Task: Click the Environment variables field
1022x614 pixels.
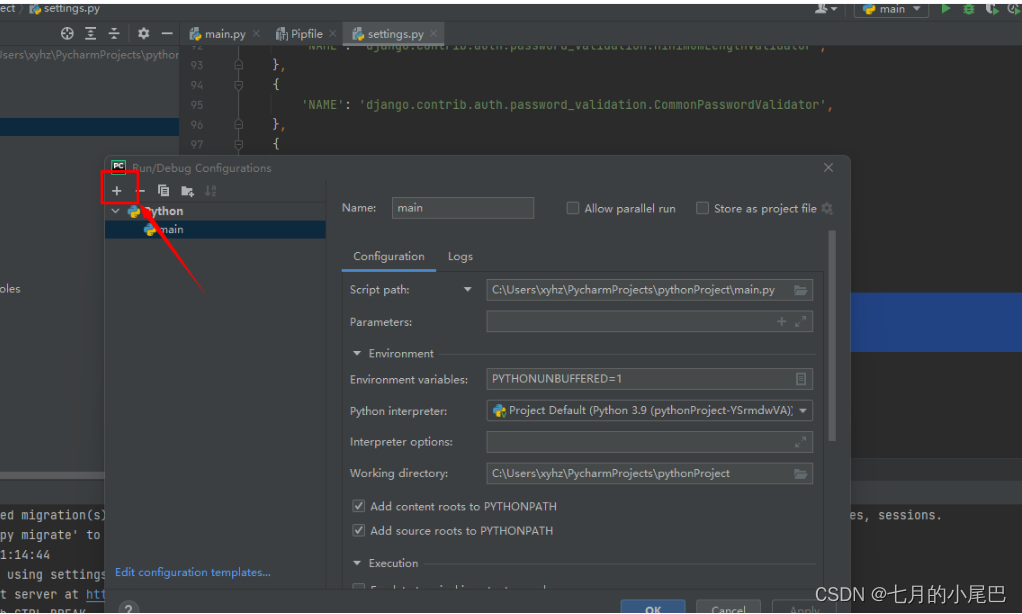Action: pyautogui.click(x=649, y=379)
